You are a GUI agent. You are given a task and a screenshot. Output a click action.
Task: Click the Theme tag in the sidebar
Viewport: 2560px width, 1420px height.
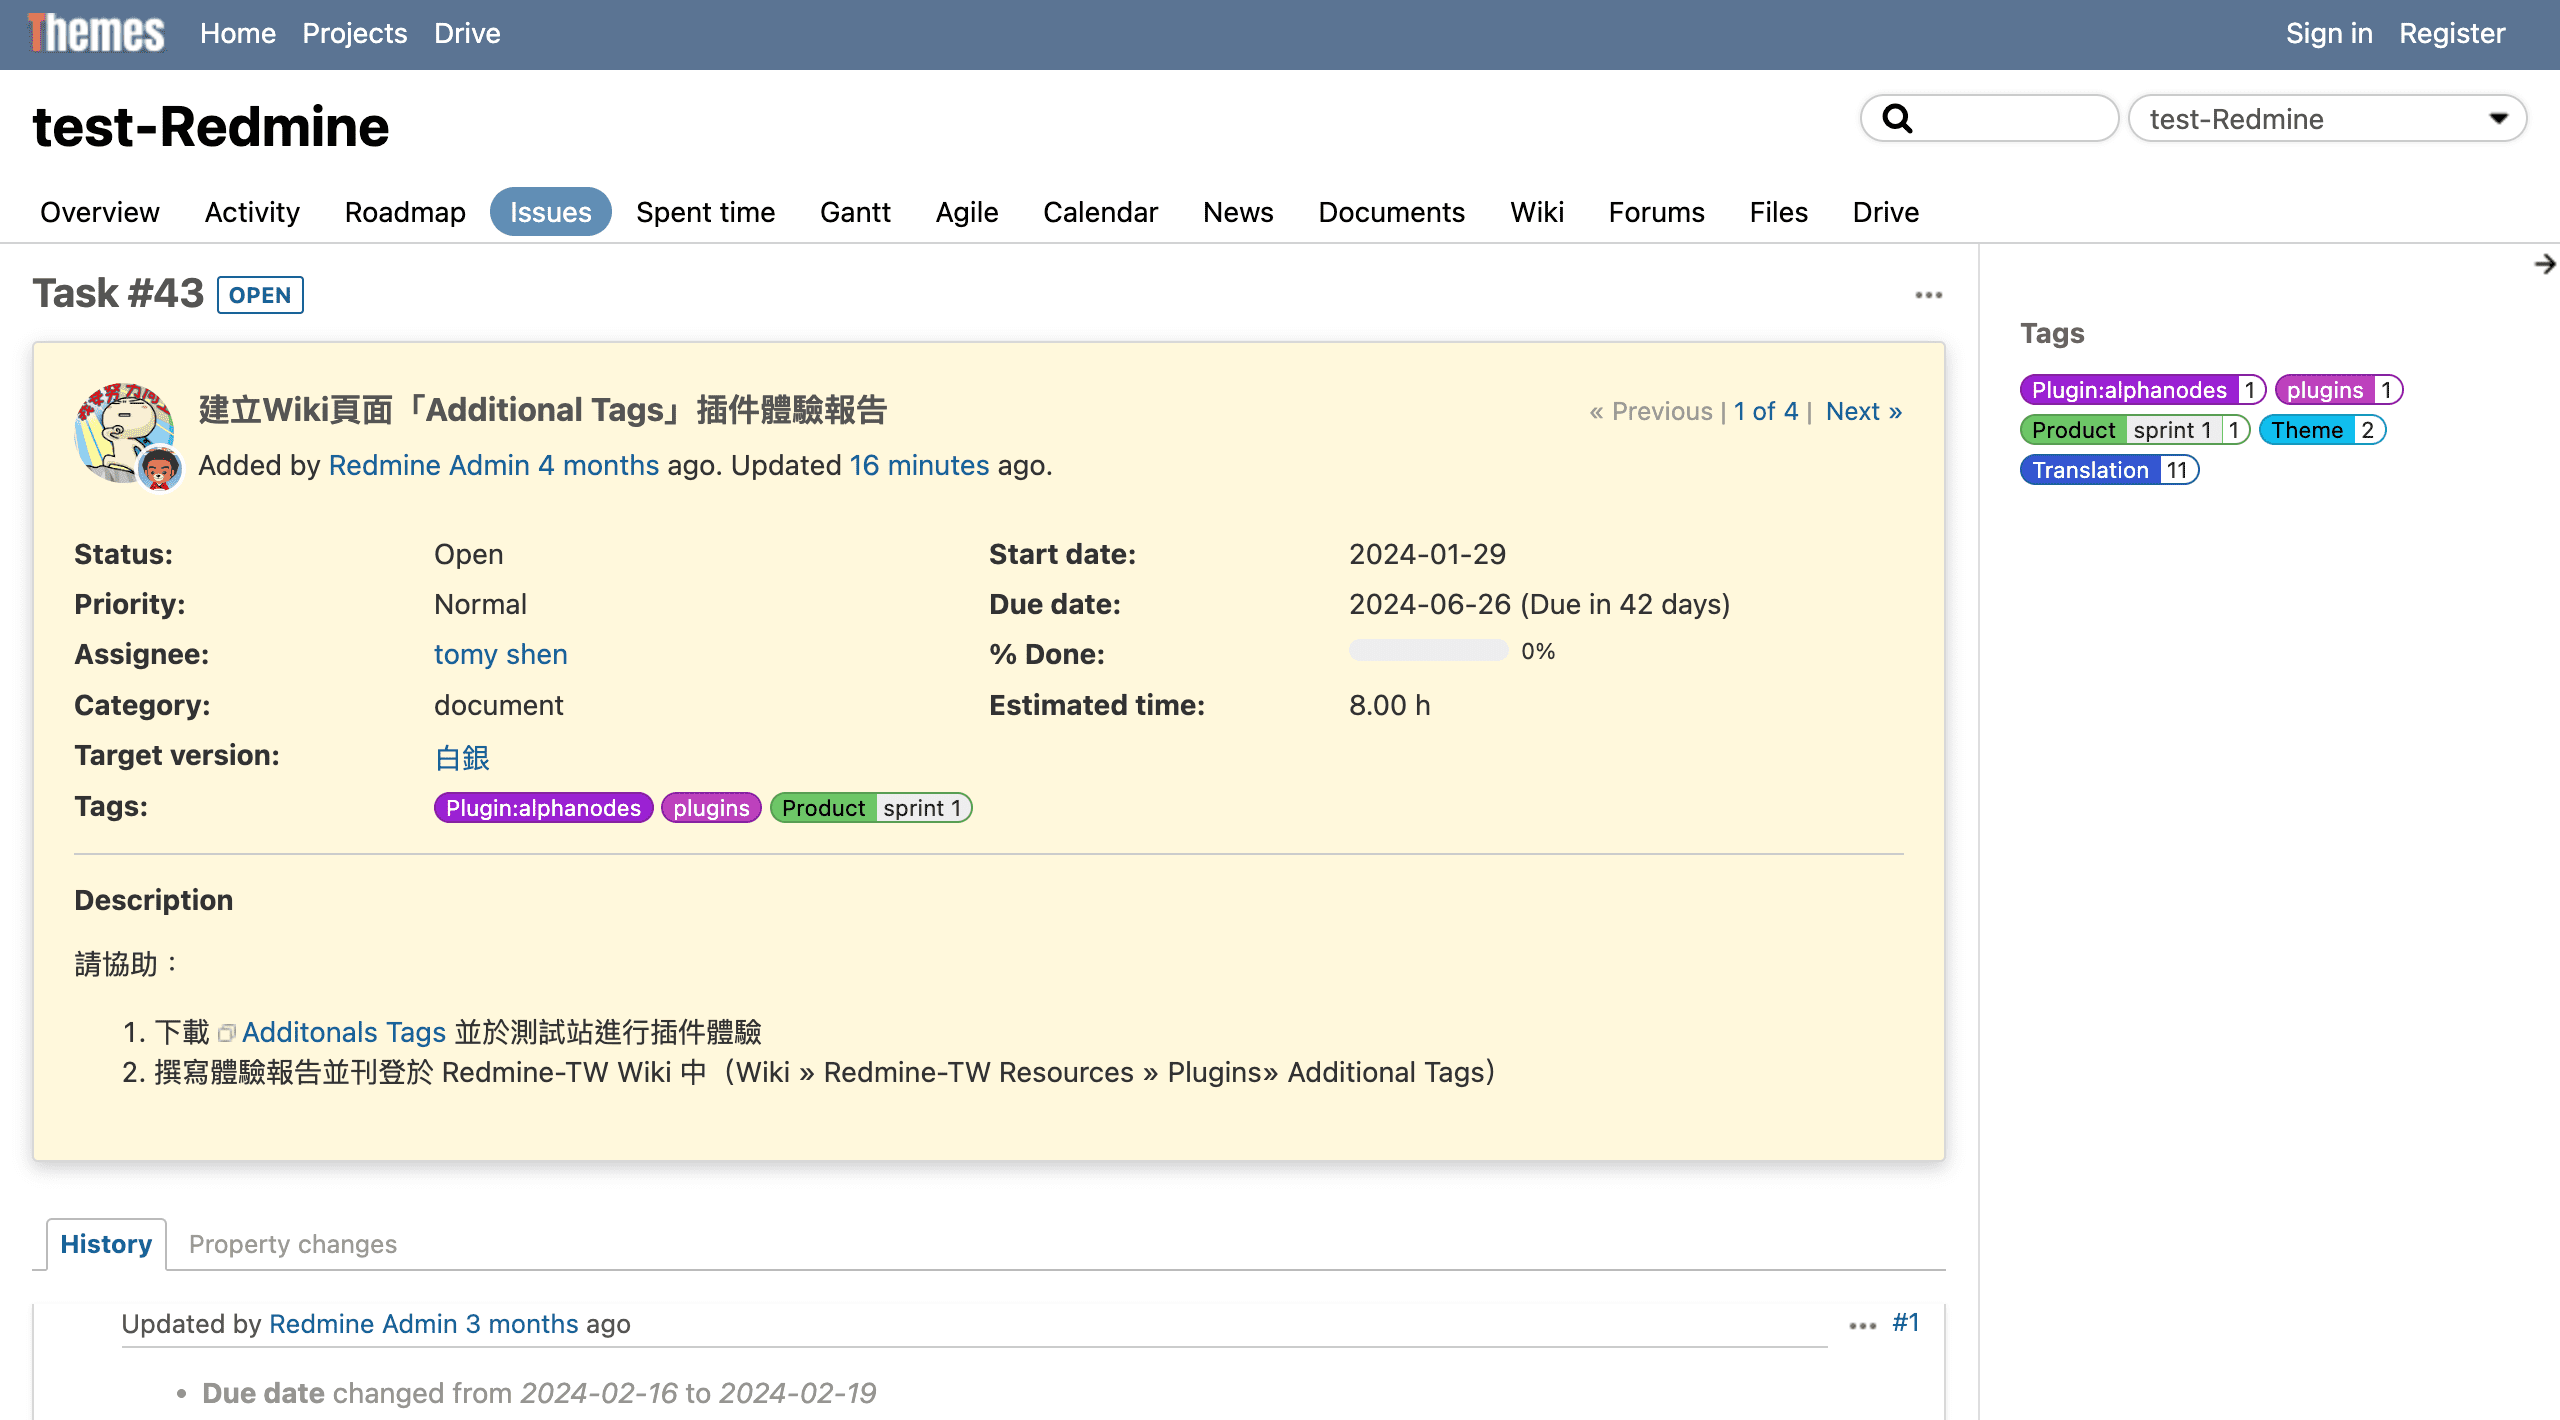pos(2306,430)
